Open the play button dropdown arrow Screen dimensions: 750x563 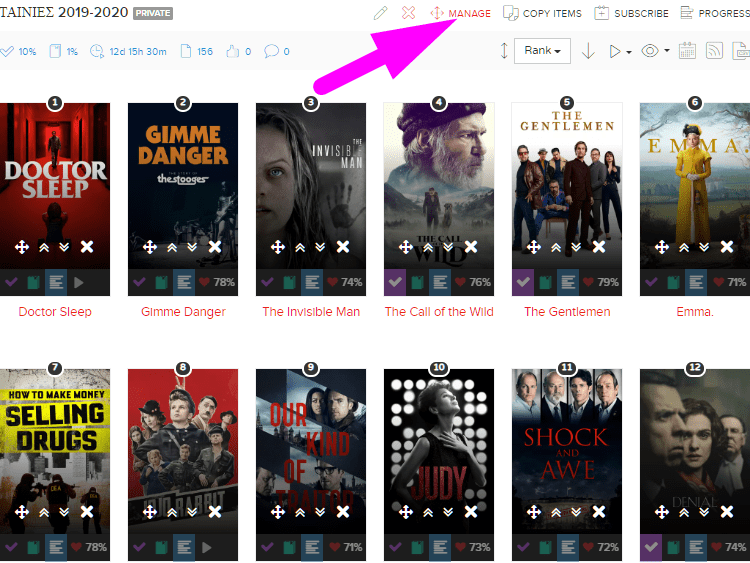629,52
